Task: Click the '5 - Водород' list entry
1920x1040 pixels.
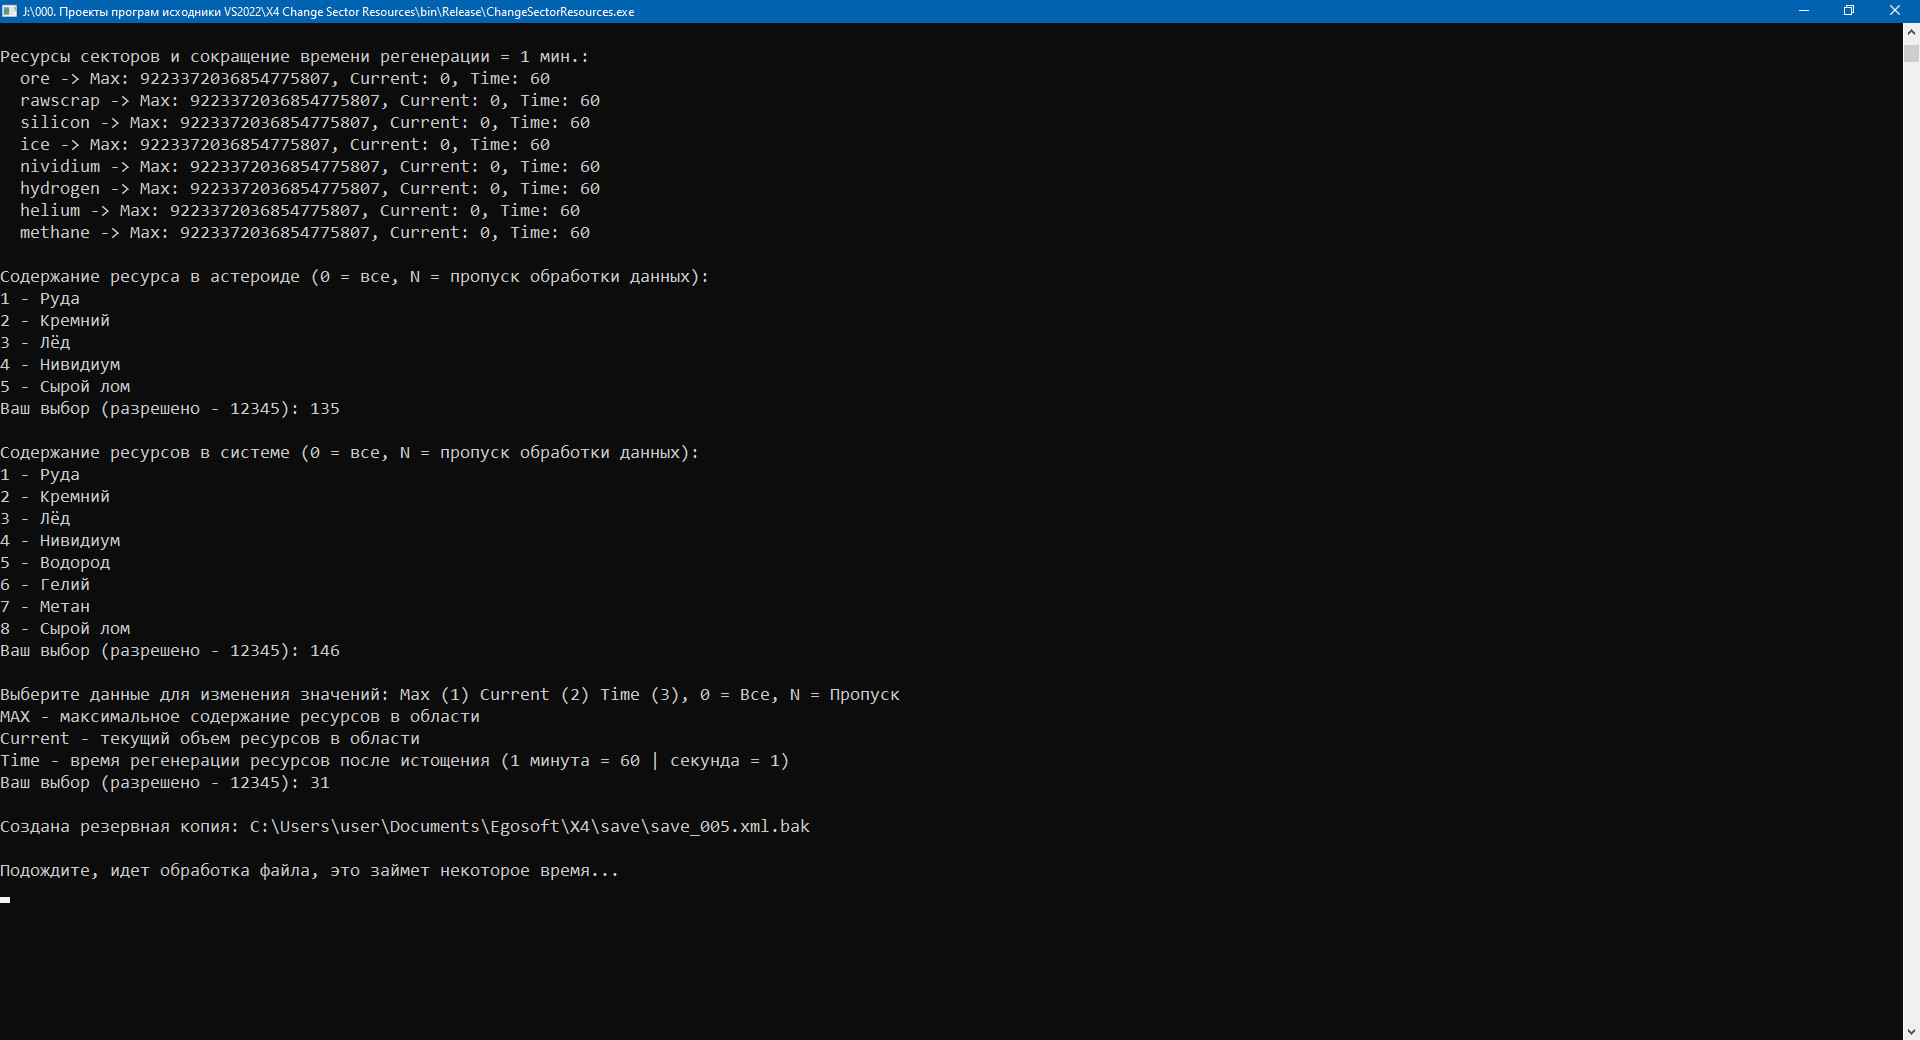Action: tap(56, 563)
